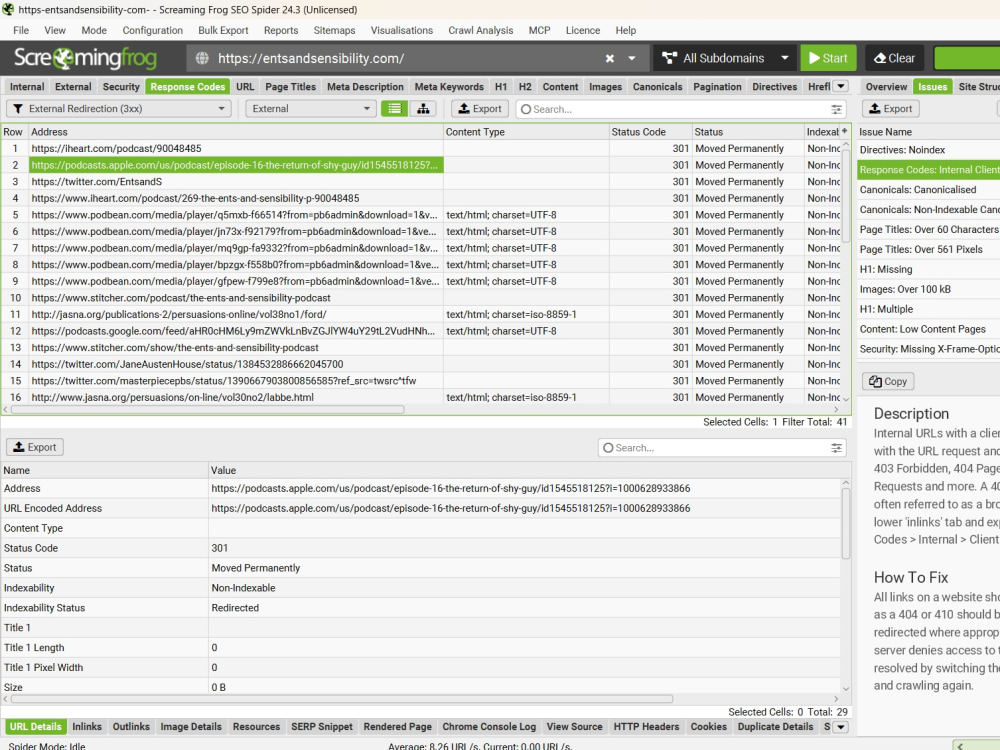Export the URL details lower table
This screenshot has height=750, width=1000.
(x=35, y=447)
